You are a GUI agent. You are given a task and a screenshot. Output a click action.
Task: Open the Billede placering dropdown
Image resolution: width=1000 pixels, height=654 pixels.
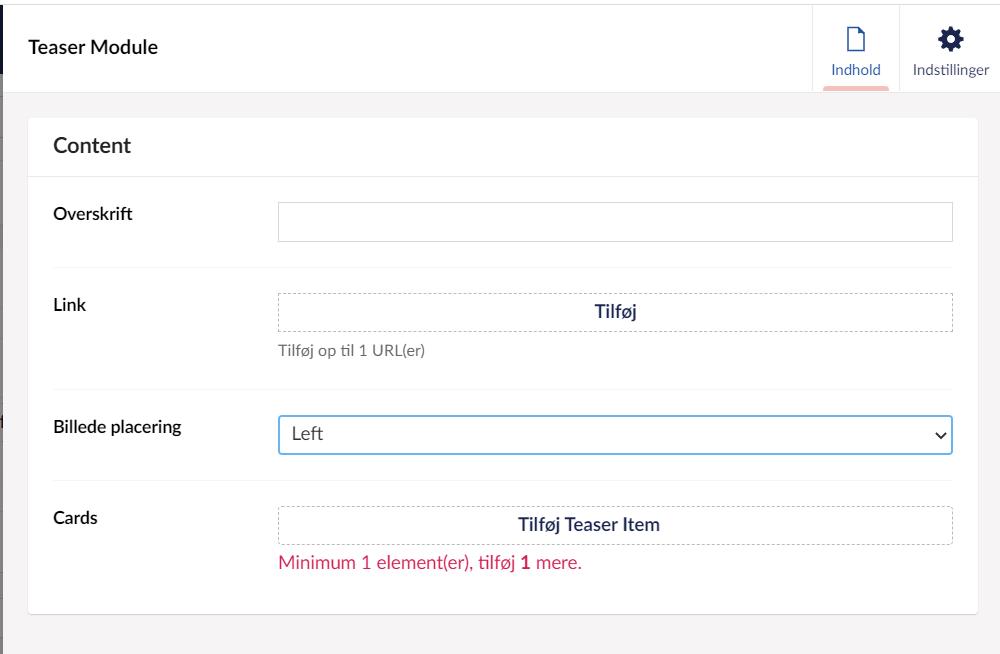(615, 435)
